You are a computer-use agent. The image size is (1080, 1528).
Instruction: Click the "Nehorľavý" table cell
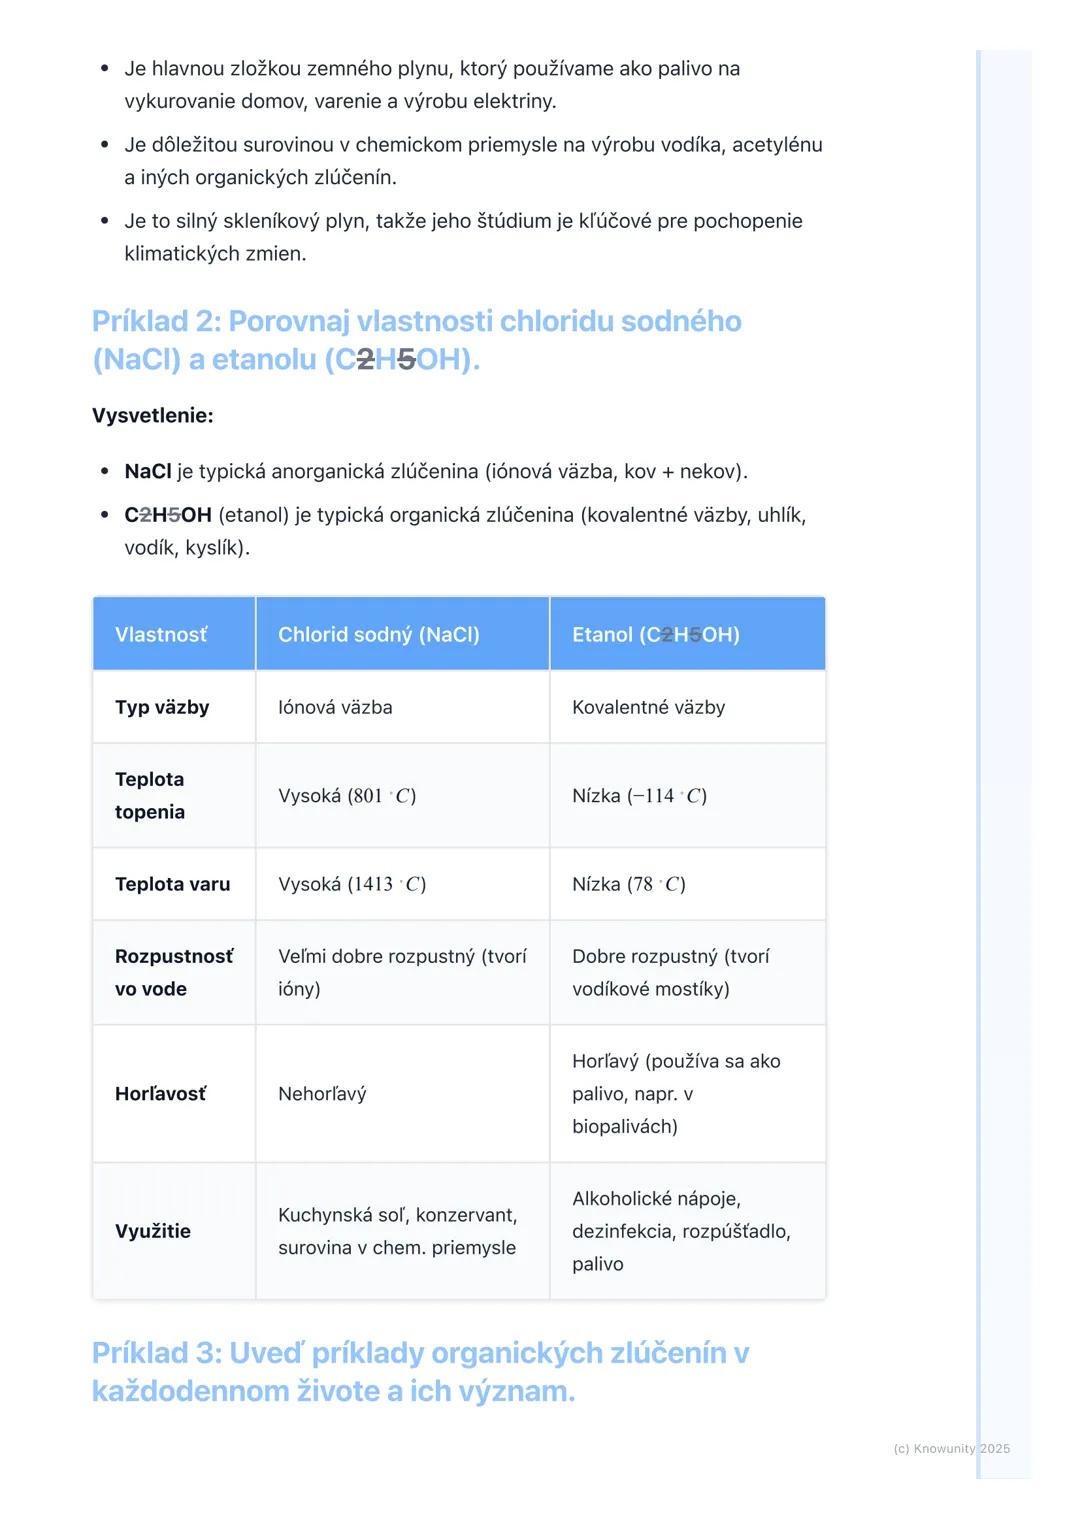pos(322,1094)
